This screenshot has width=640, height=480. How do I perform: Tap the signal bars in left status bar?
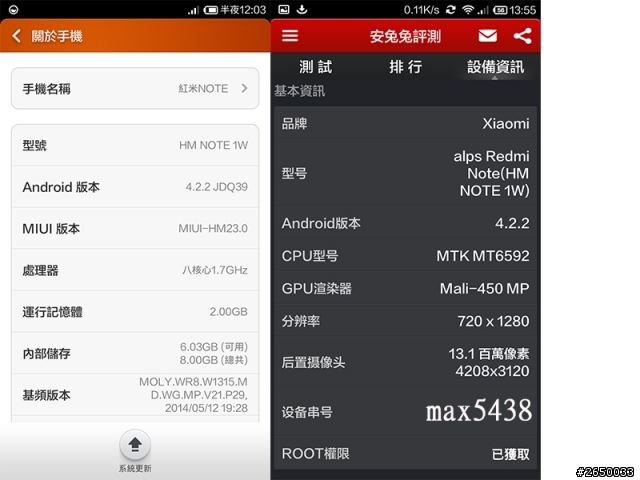click(193, 10)
